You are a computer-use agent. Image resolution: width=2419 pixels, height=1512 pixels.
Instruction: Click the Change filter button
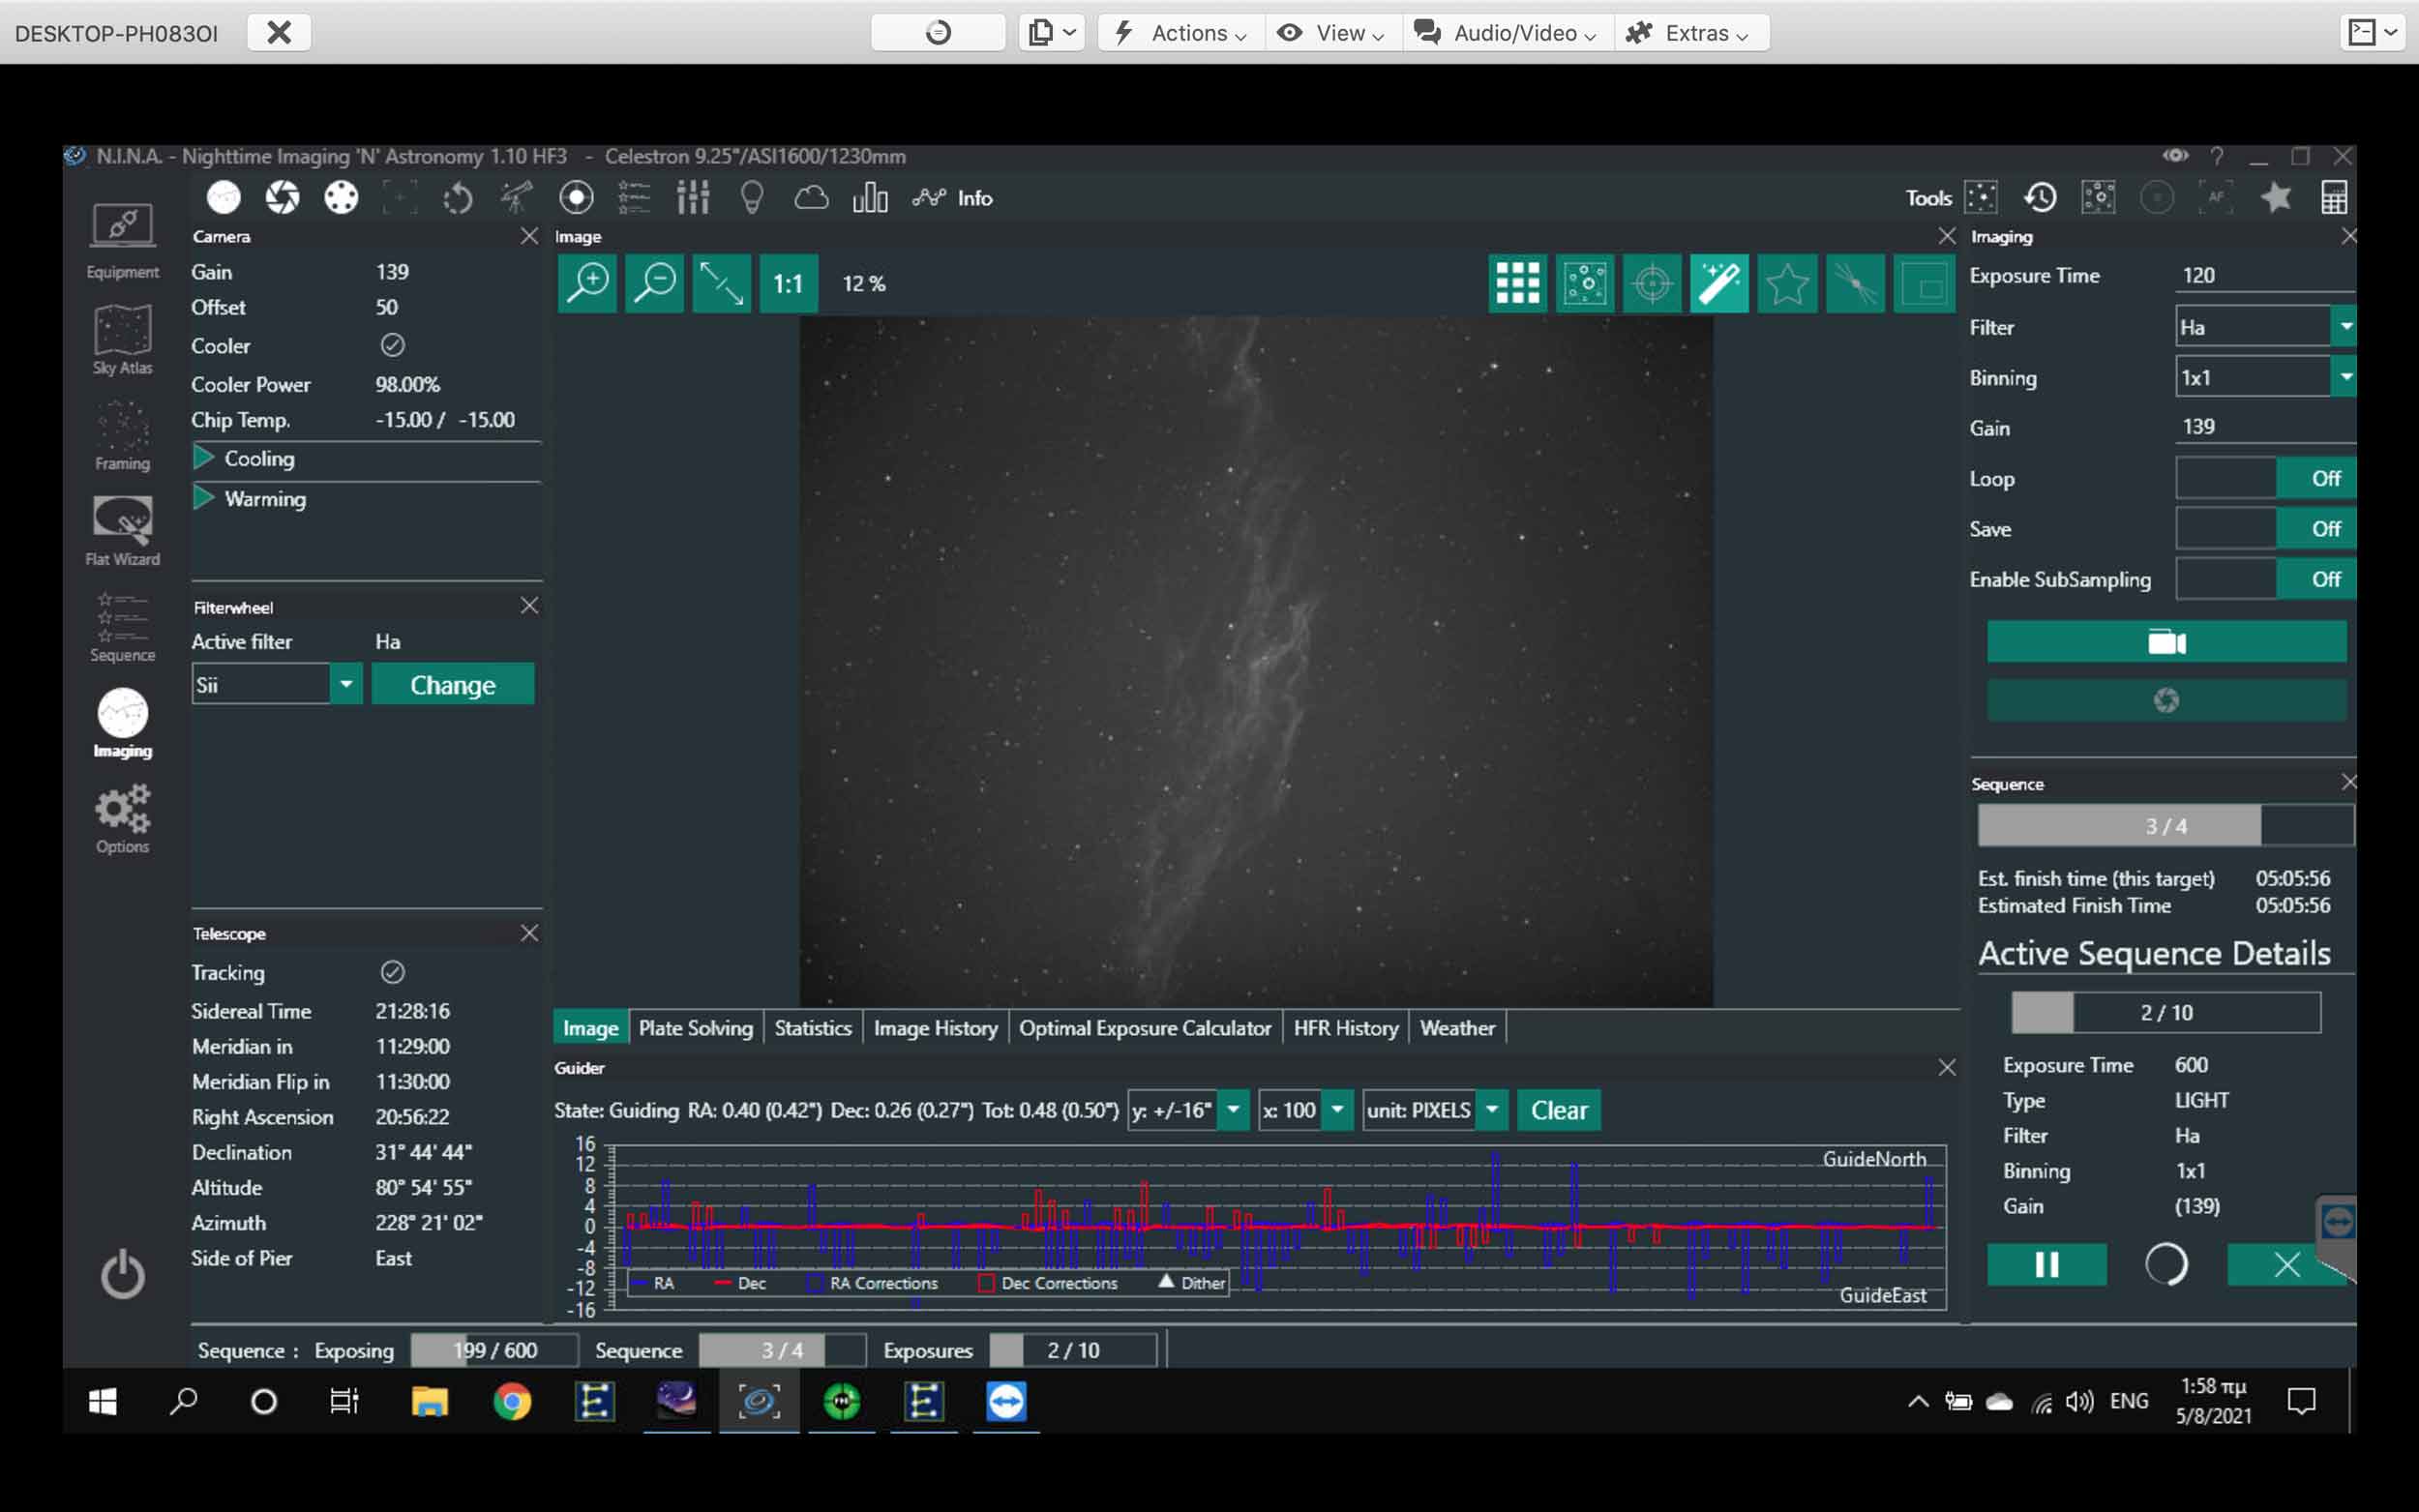click(453, 685)
